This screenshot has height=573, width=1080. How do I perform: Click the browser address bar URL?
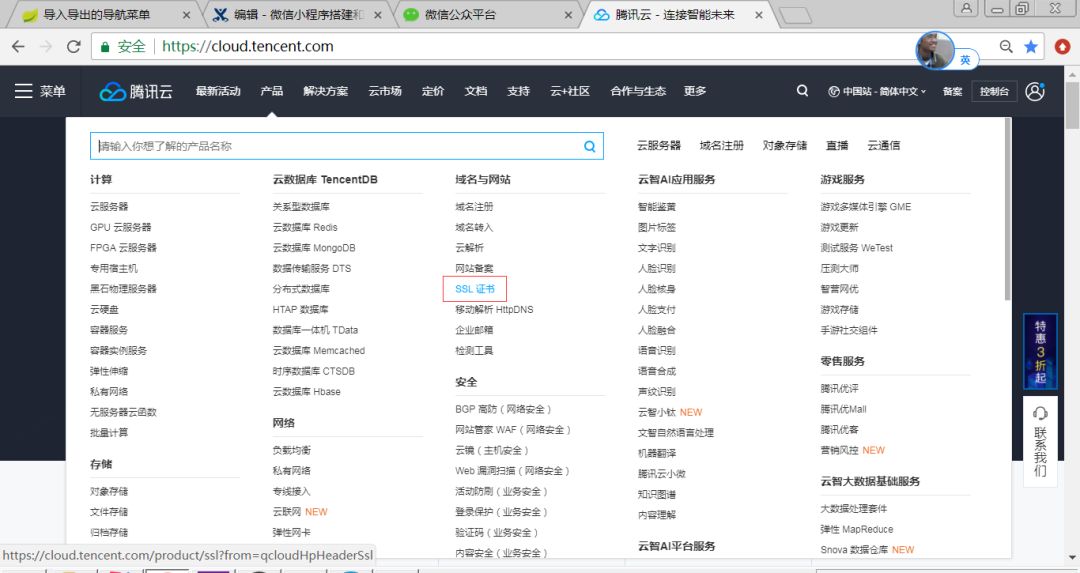[248, 46]
